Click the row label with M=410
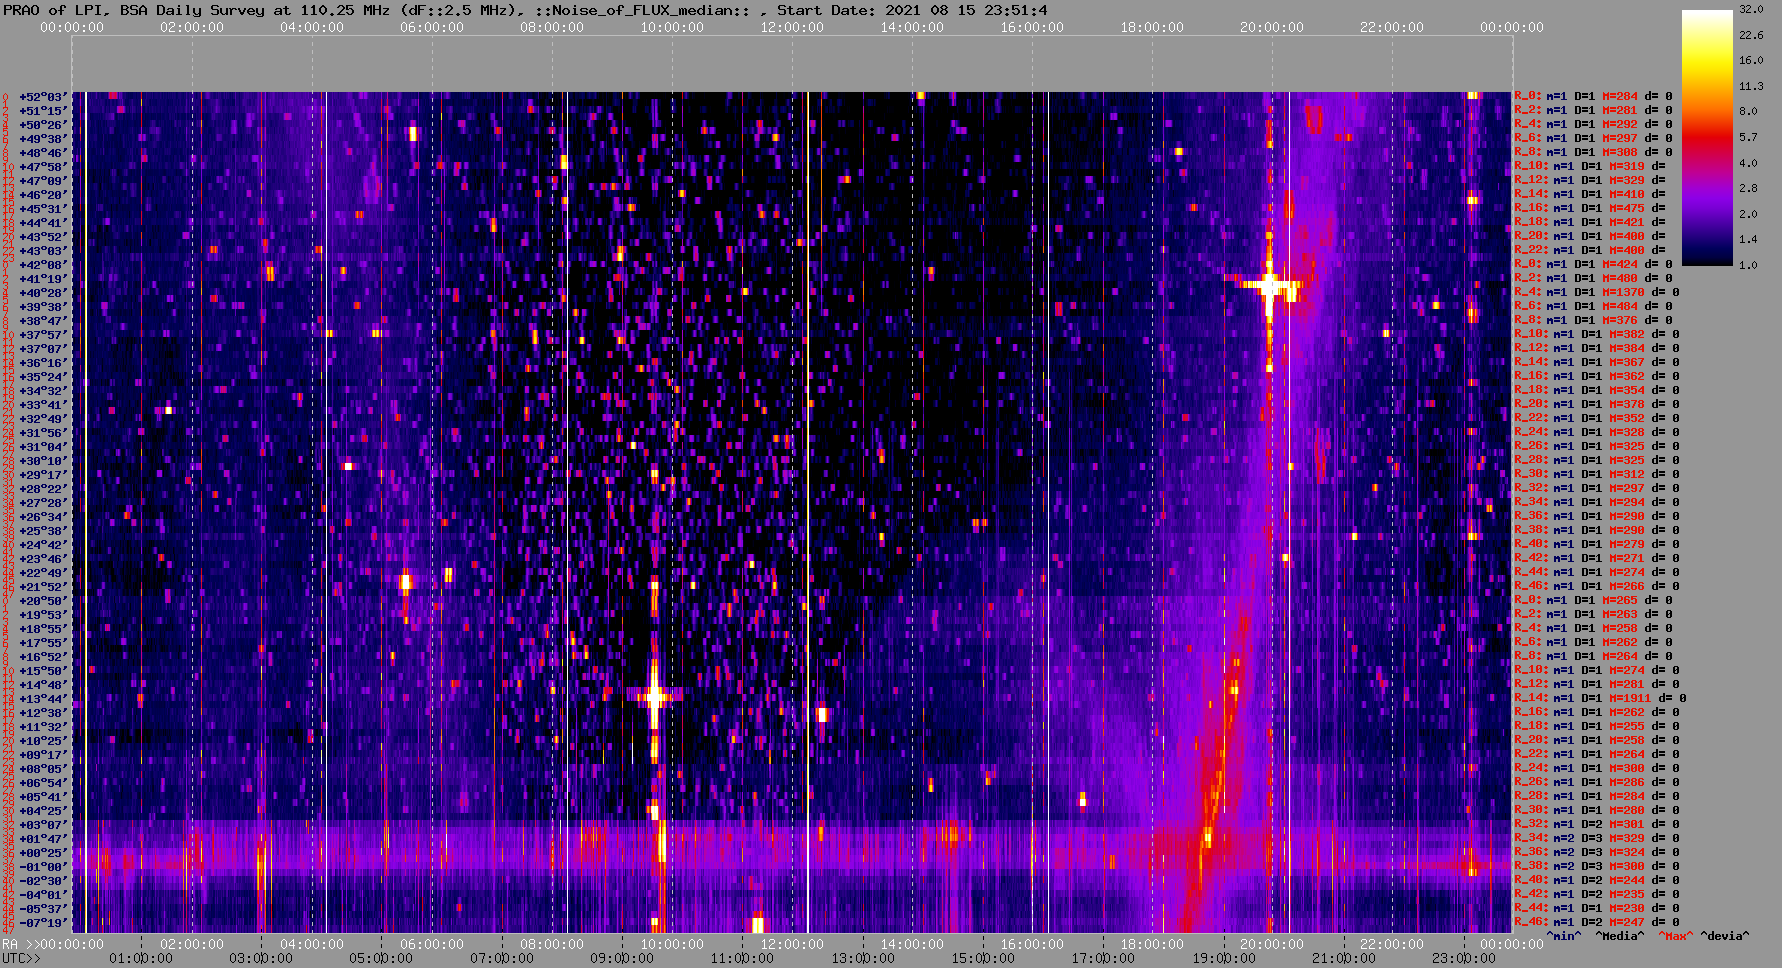The width and height of the screenshot is (1782, 968). pyautogui.click(x=1589, y=195)
